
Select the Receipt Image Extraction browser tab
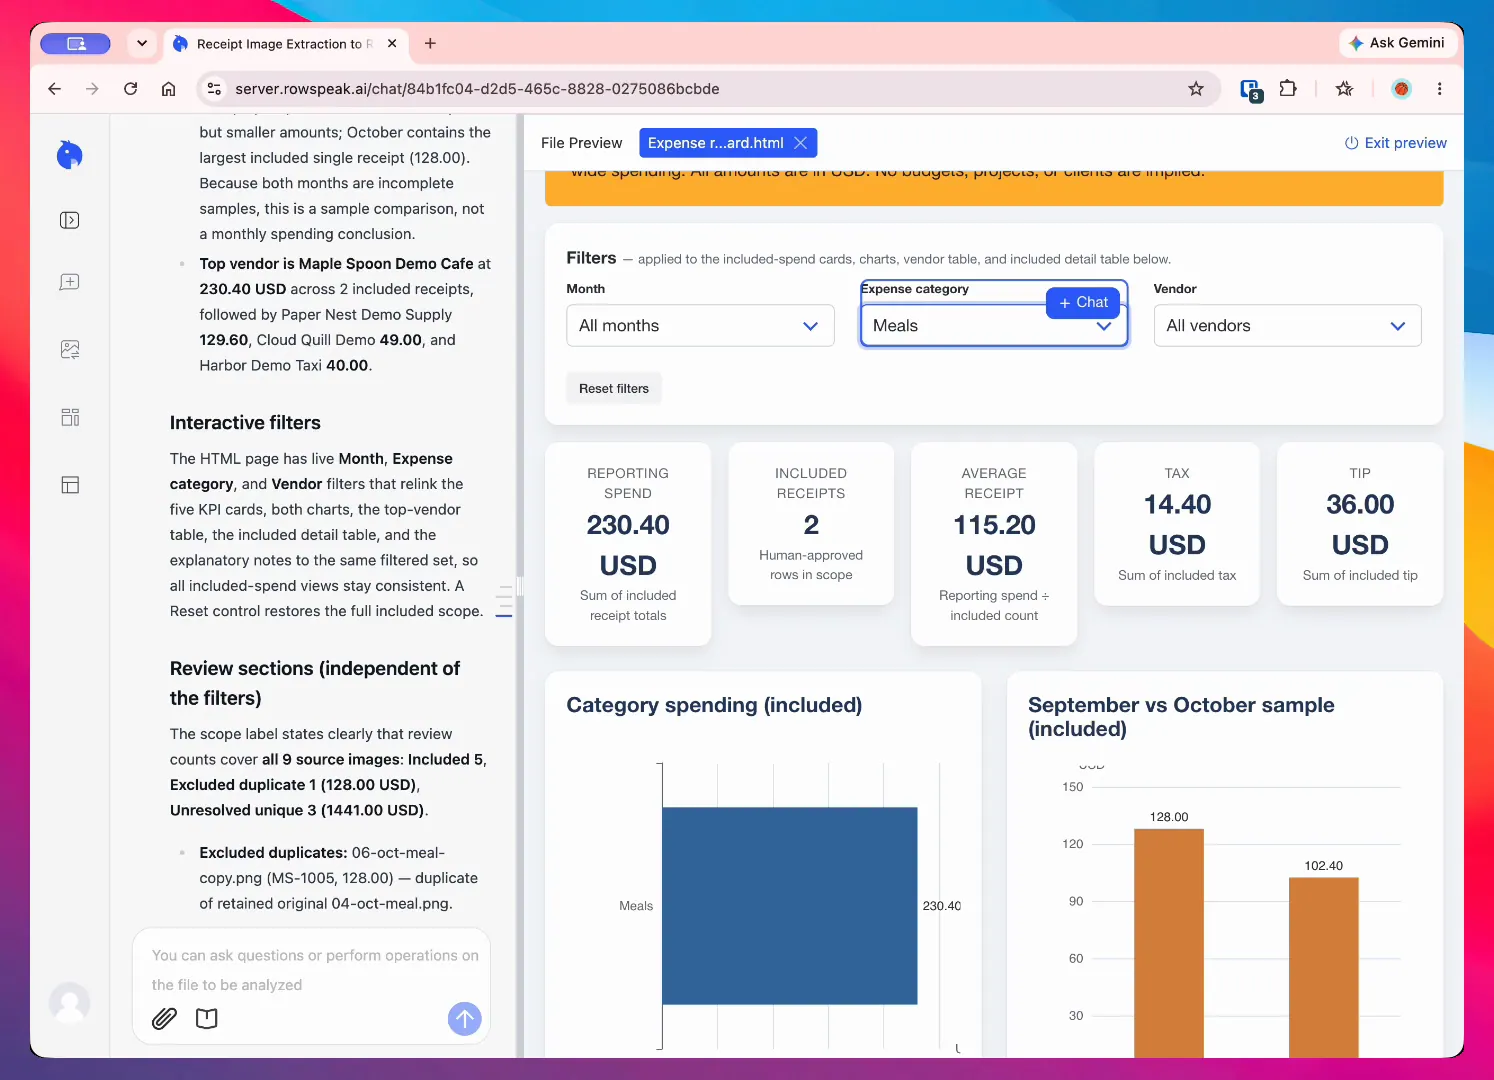tap(285, 44)
